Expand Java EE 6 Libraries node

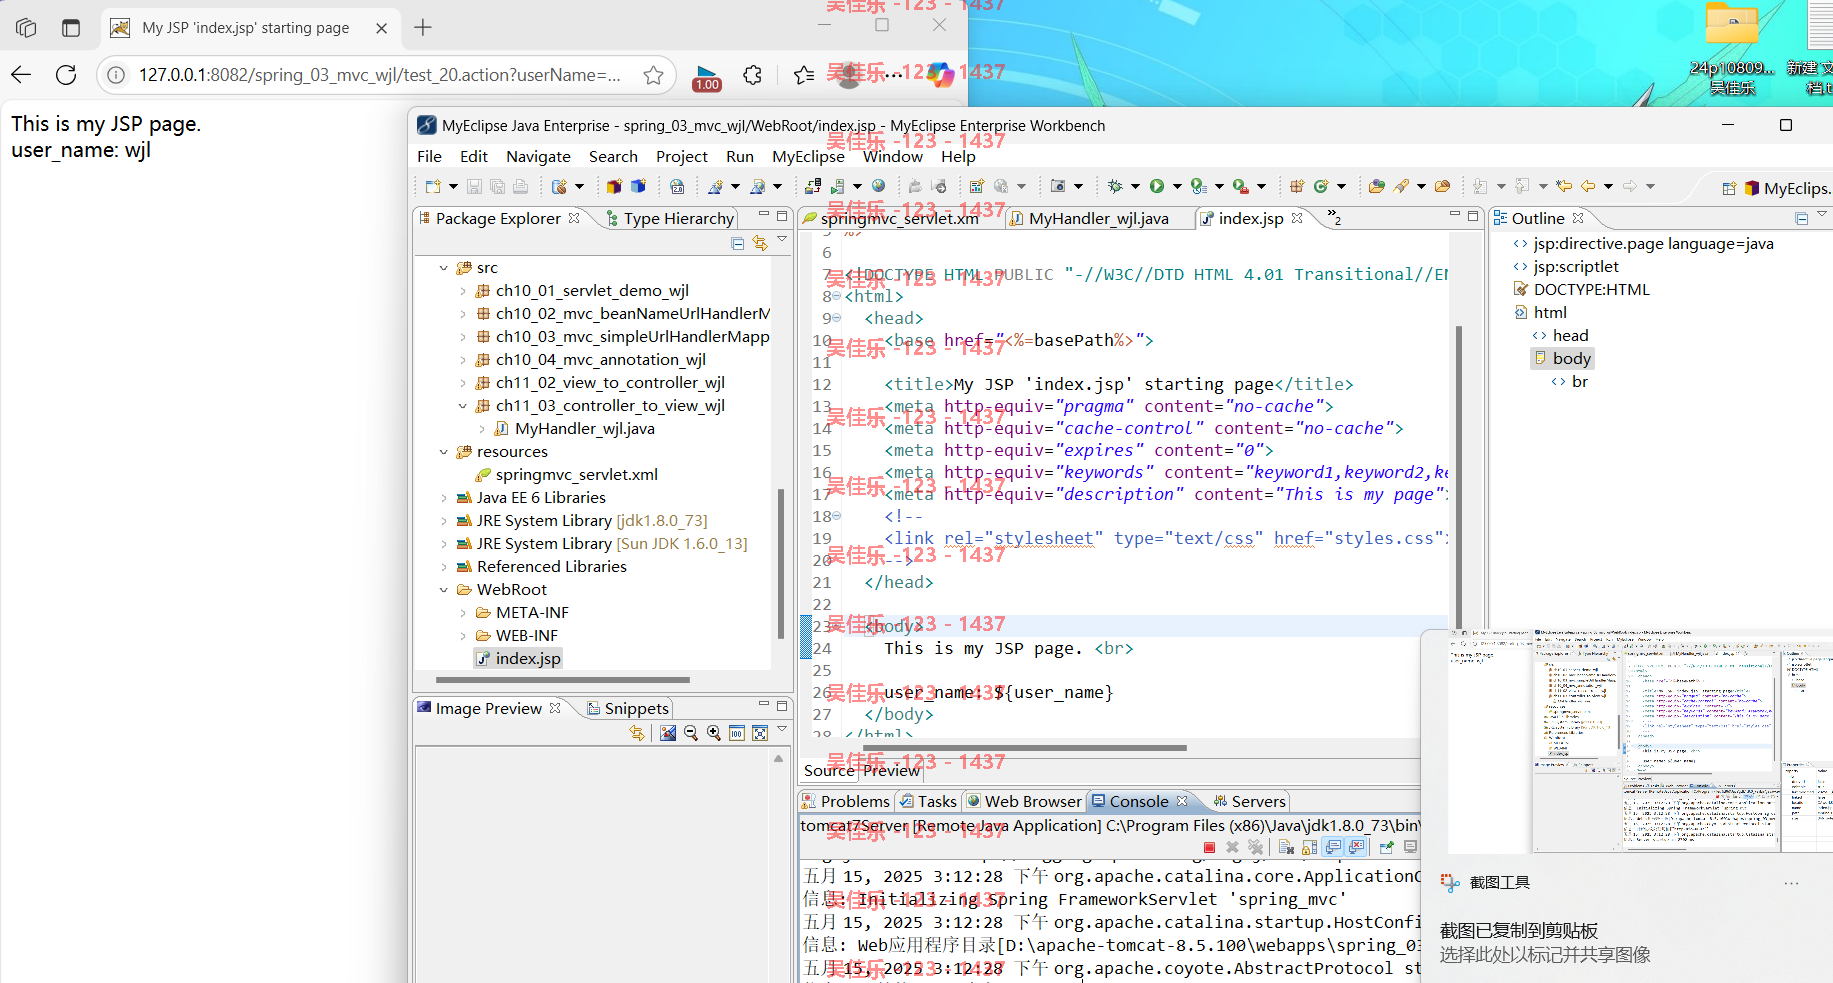click(443, 498)
